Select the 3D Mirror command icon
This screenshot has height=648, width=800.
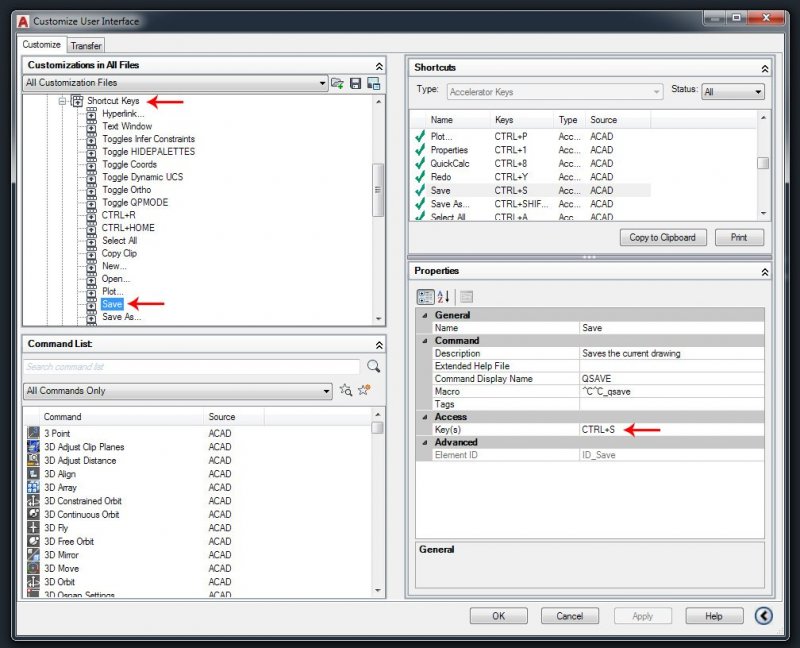point(33,555)
